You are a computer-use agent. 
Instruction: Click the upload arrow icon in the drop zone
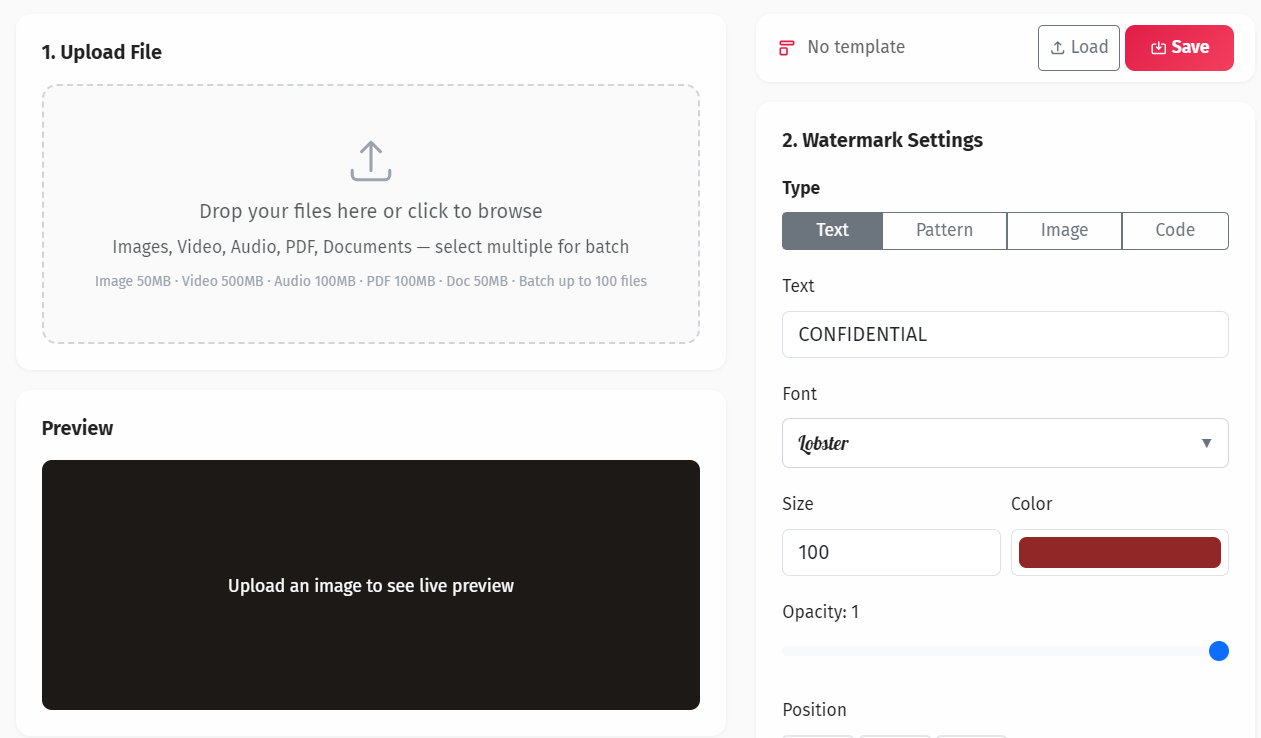point(371,160)
